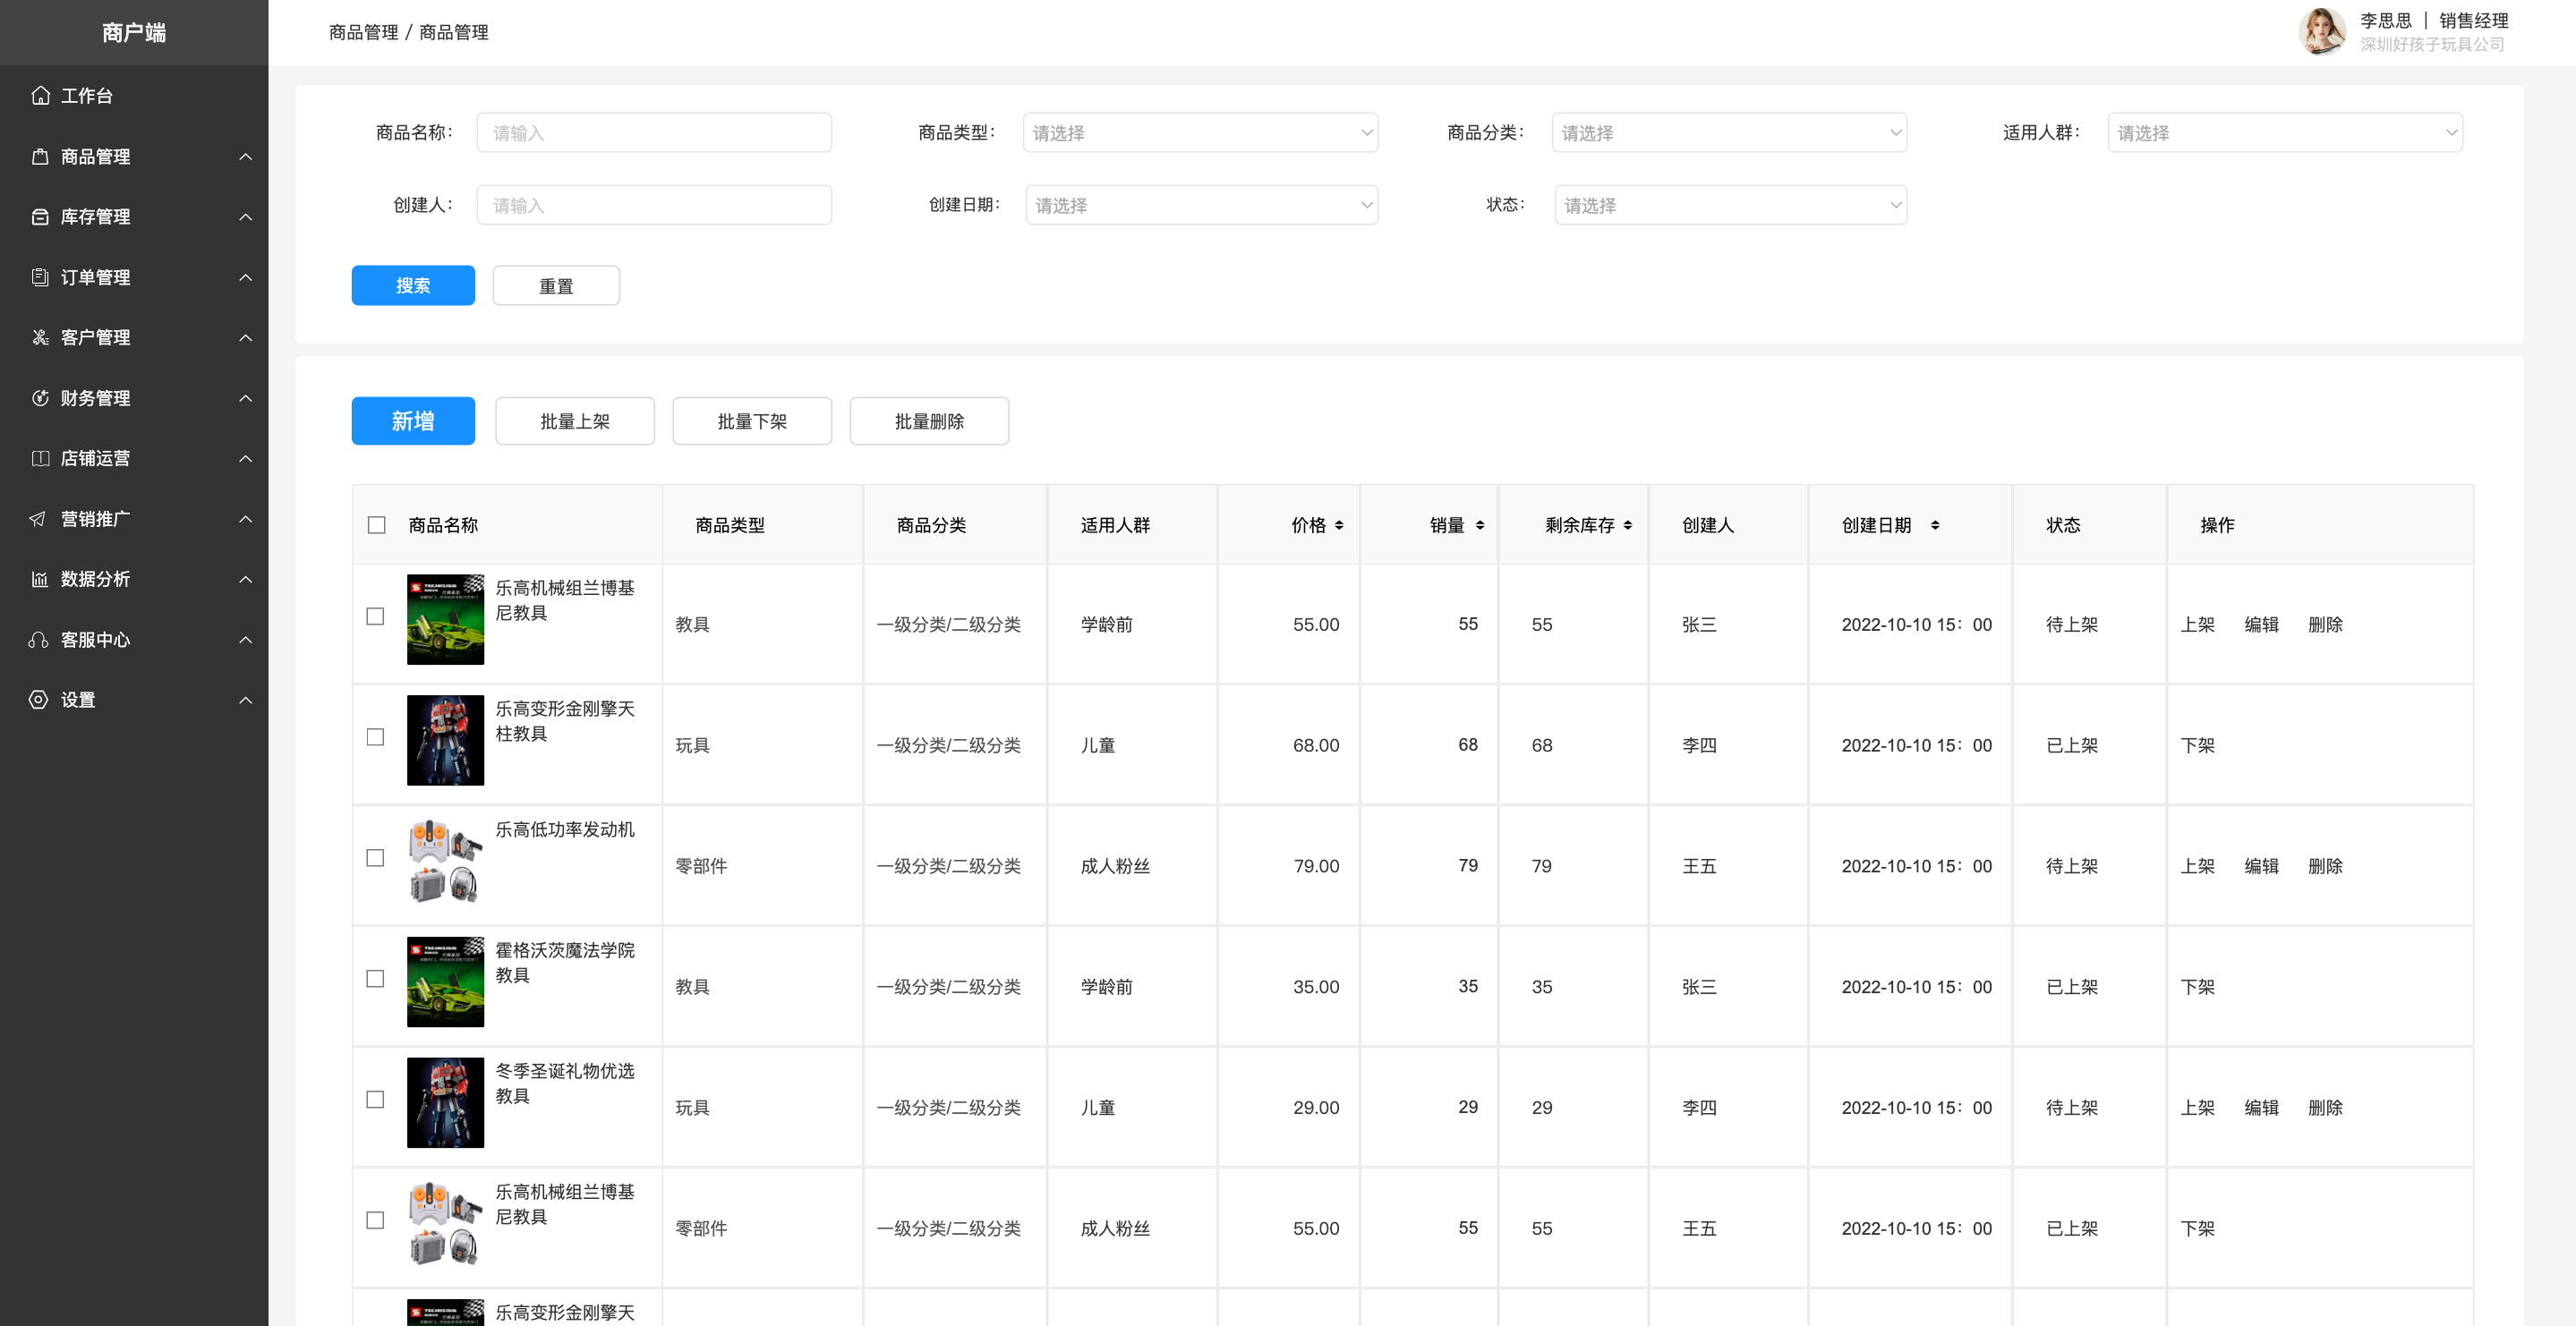This screenshot has height=1326, width=2576.
Task: Open the 适用人群 dropdown
Action: pos(2285,133)
